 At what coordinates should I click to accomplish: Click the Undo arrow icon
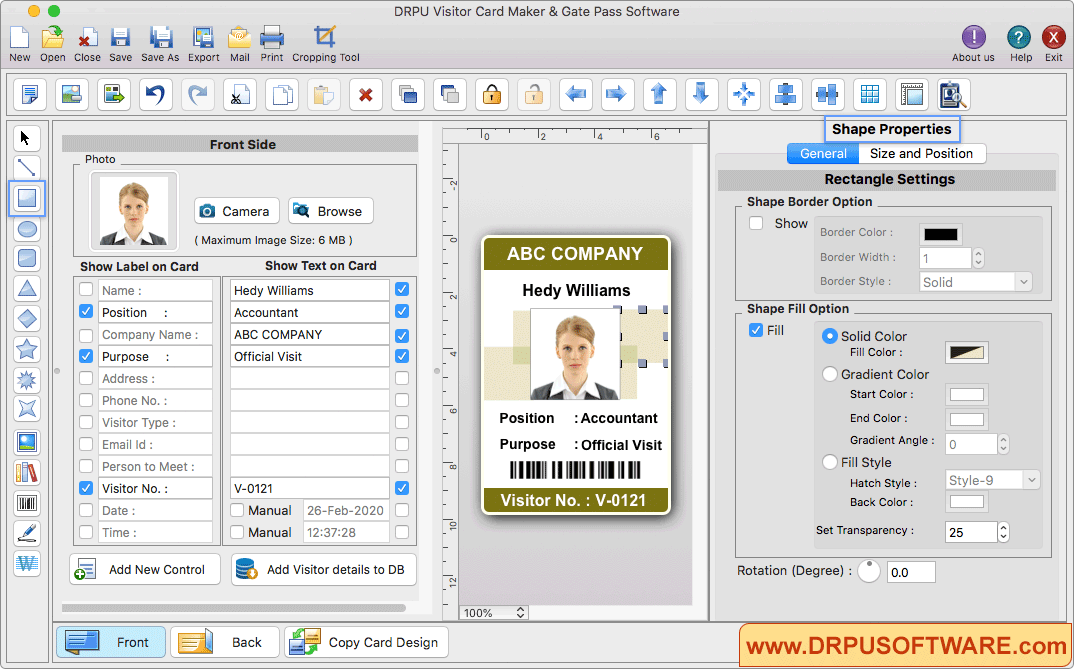tap(155, 94)
